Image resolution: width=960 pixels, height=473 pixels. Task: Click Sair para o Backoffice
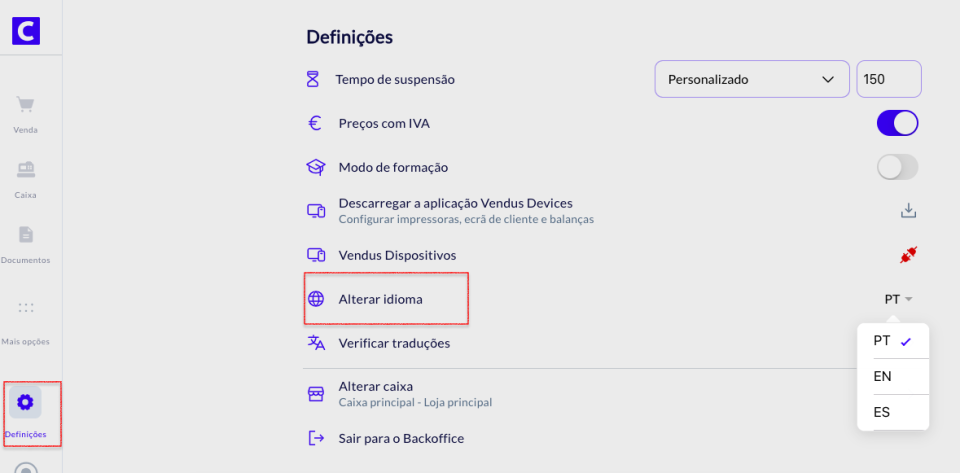(x=400, y=438)
